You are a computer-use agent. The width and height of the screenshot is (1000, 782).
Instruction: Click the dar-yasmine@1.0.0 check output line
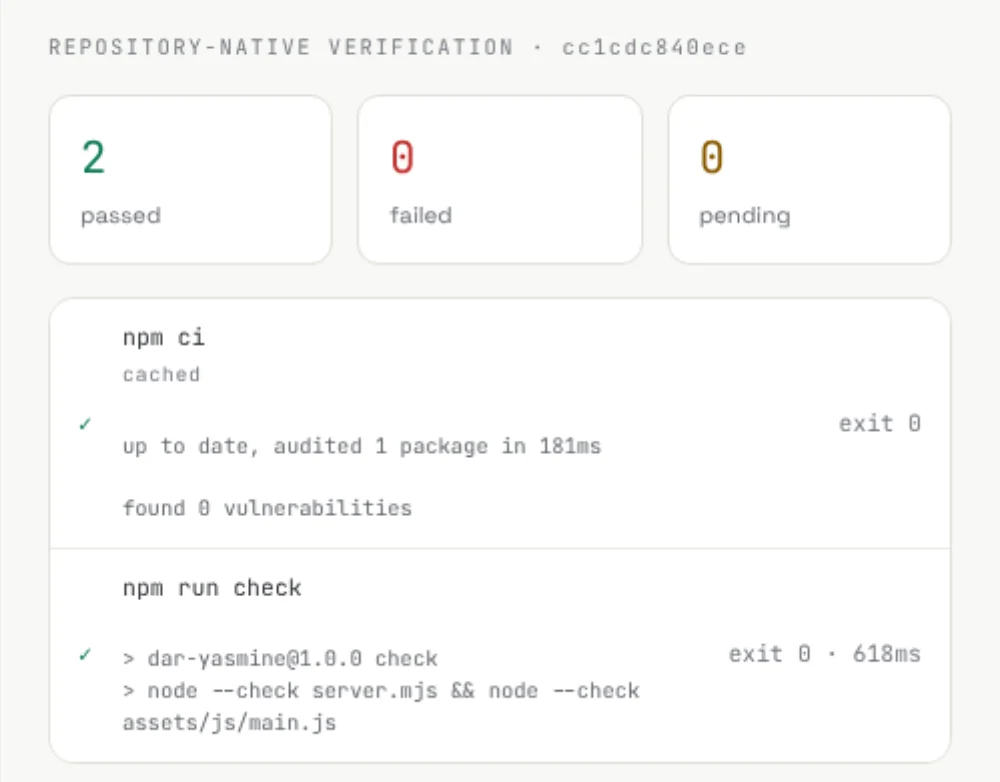point(280,658)
